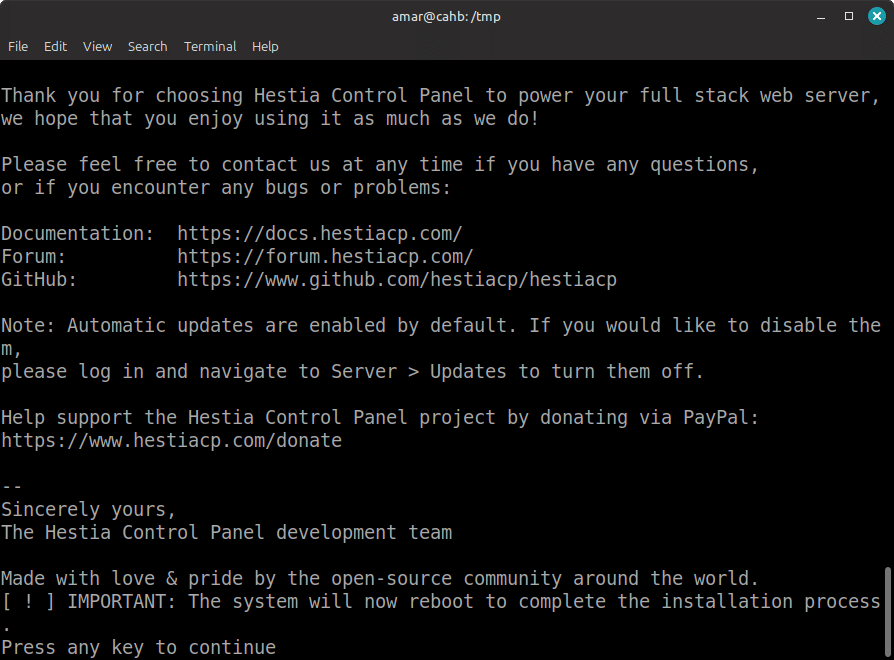Click the 'we hope that you enjoy' line
Viewport: 894px width, 660px height.
(x=270, y=119)
